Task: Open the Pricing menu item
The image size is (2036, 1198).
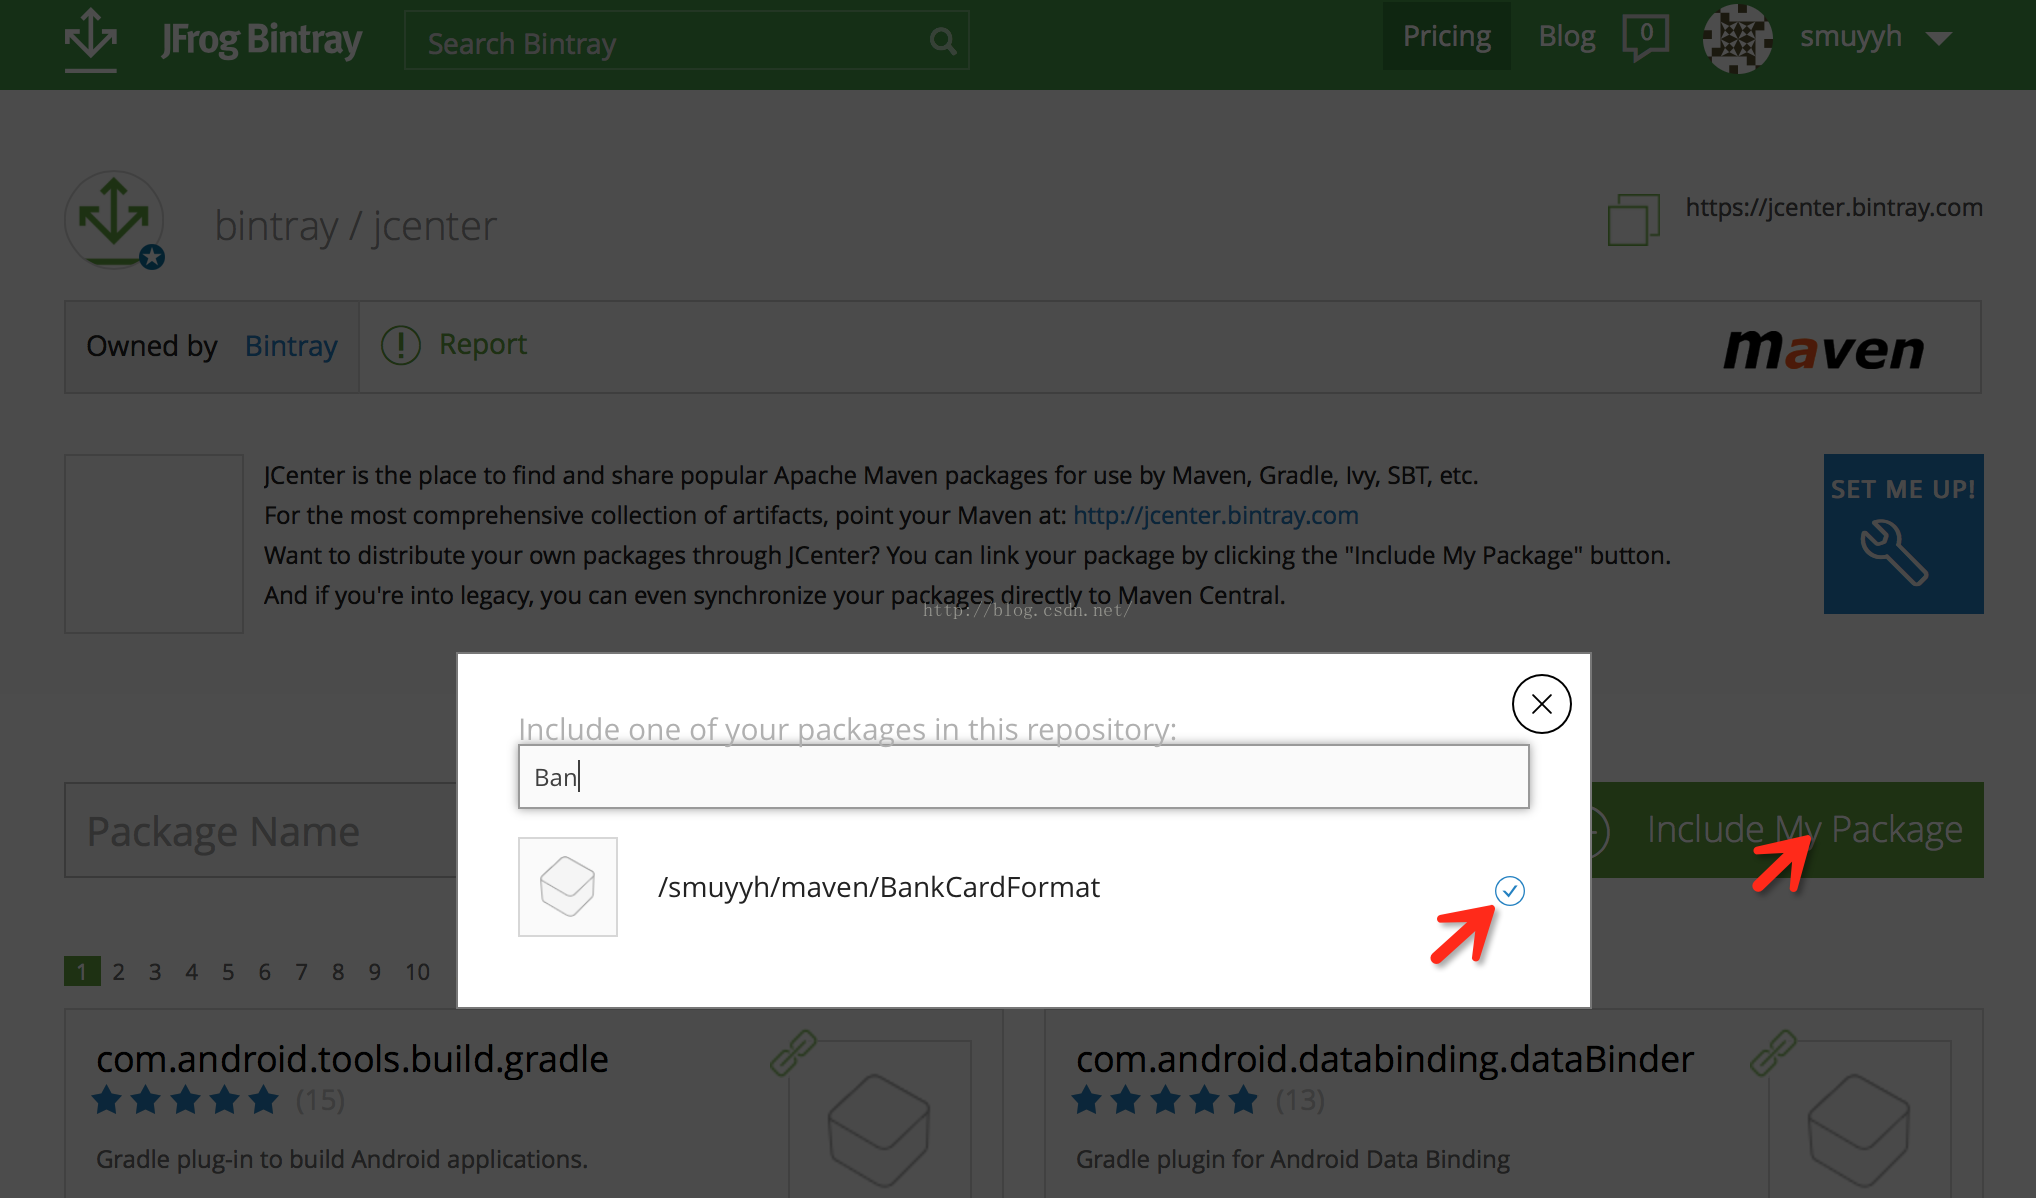Action: pos(1446,36)
